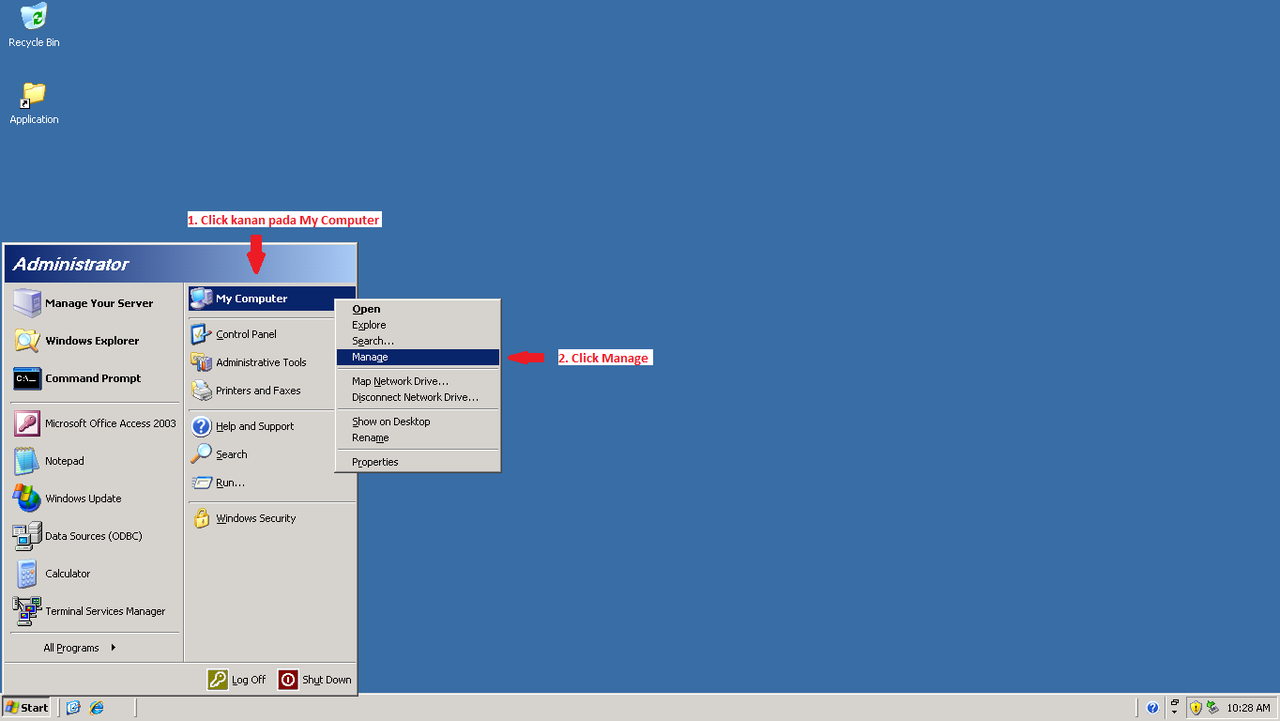Select Map Network Drive... option
The height and width of the screenshot is (721, 1280).
[x=417, y=381]
